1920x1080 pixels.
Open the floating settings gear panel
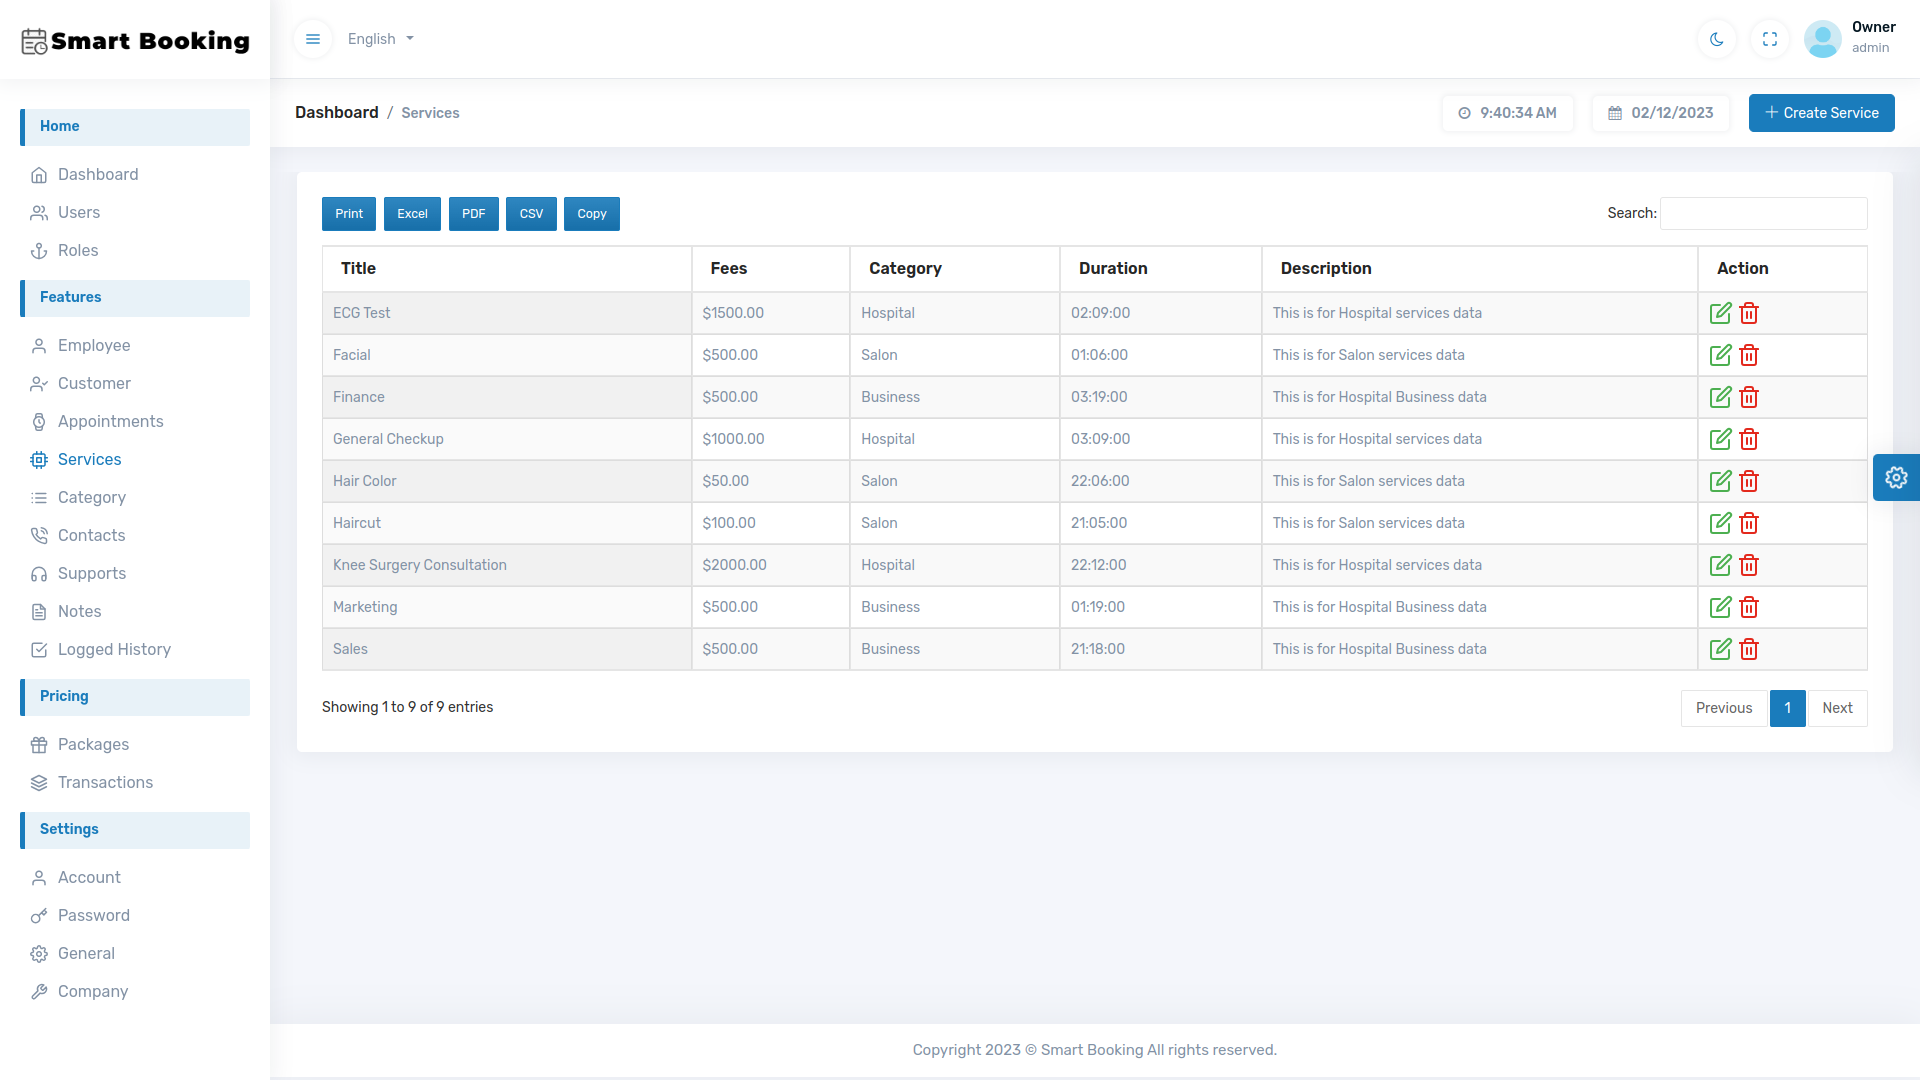tap(1896, 478)
